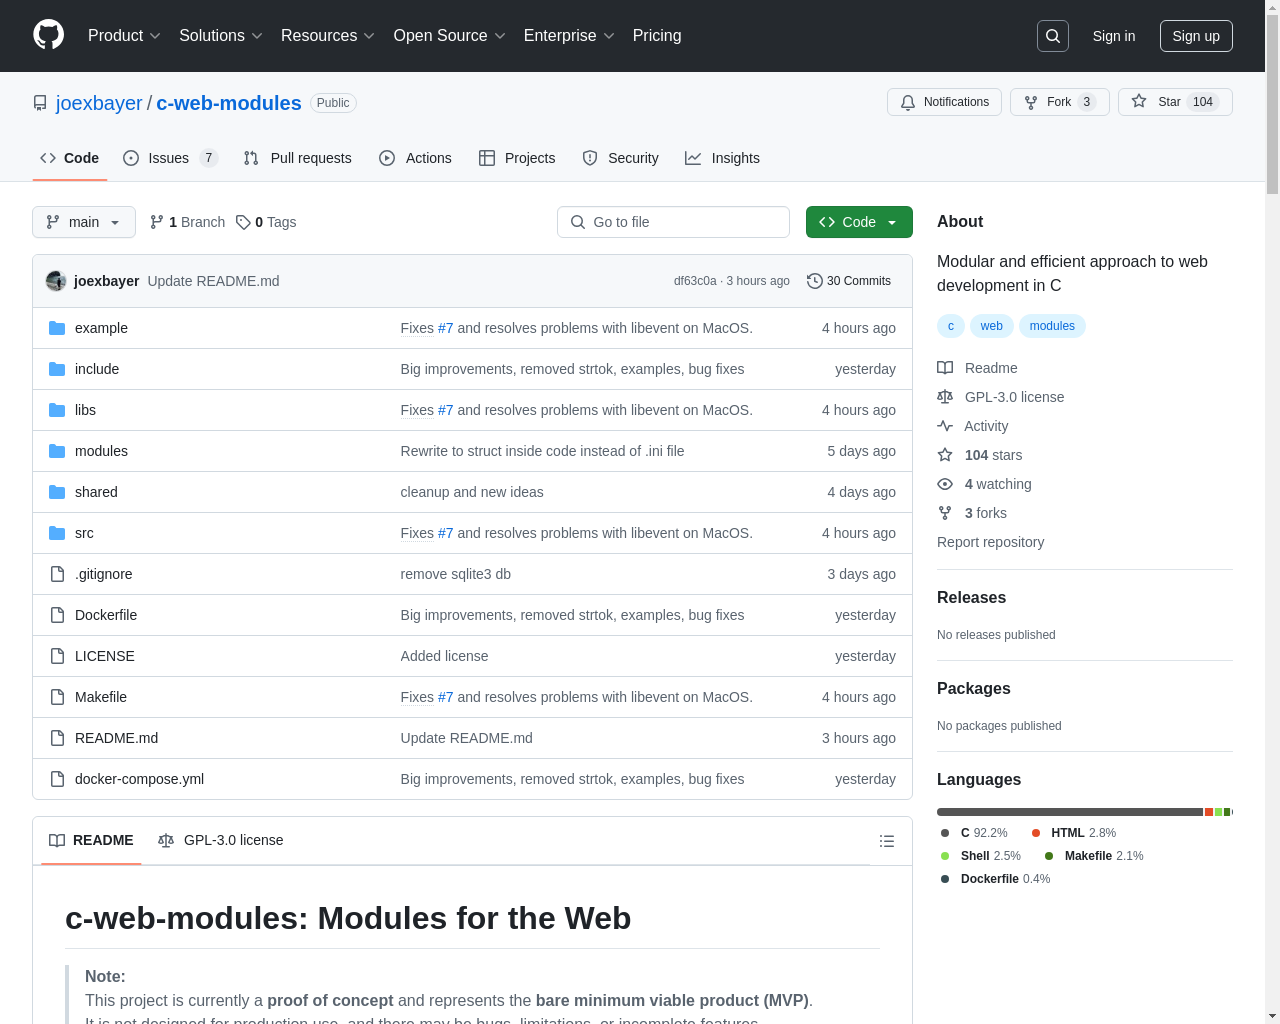Click the include folder icon

point(57,369)
